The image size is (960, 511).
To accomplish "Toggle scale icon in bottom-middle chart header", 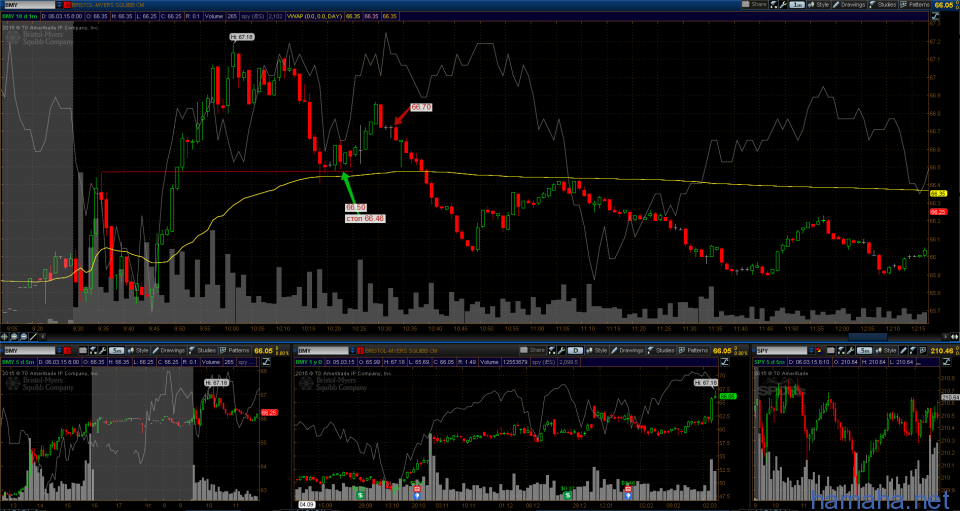I will 724,362.
